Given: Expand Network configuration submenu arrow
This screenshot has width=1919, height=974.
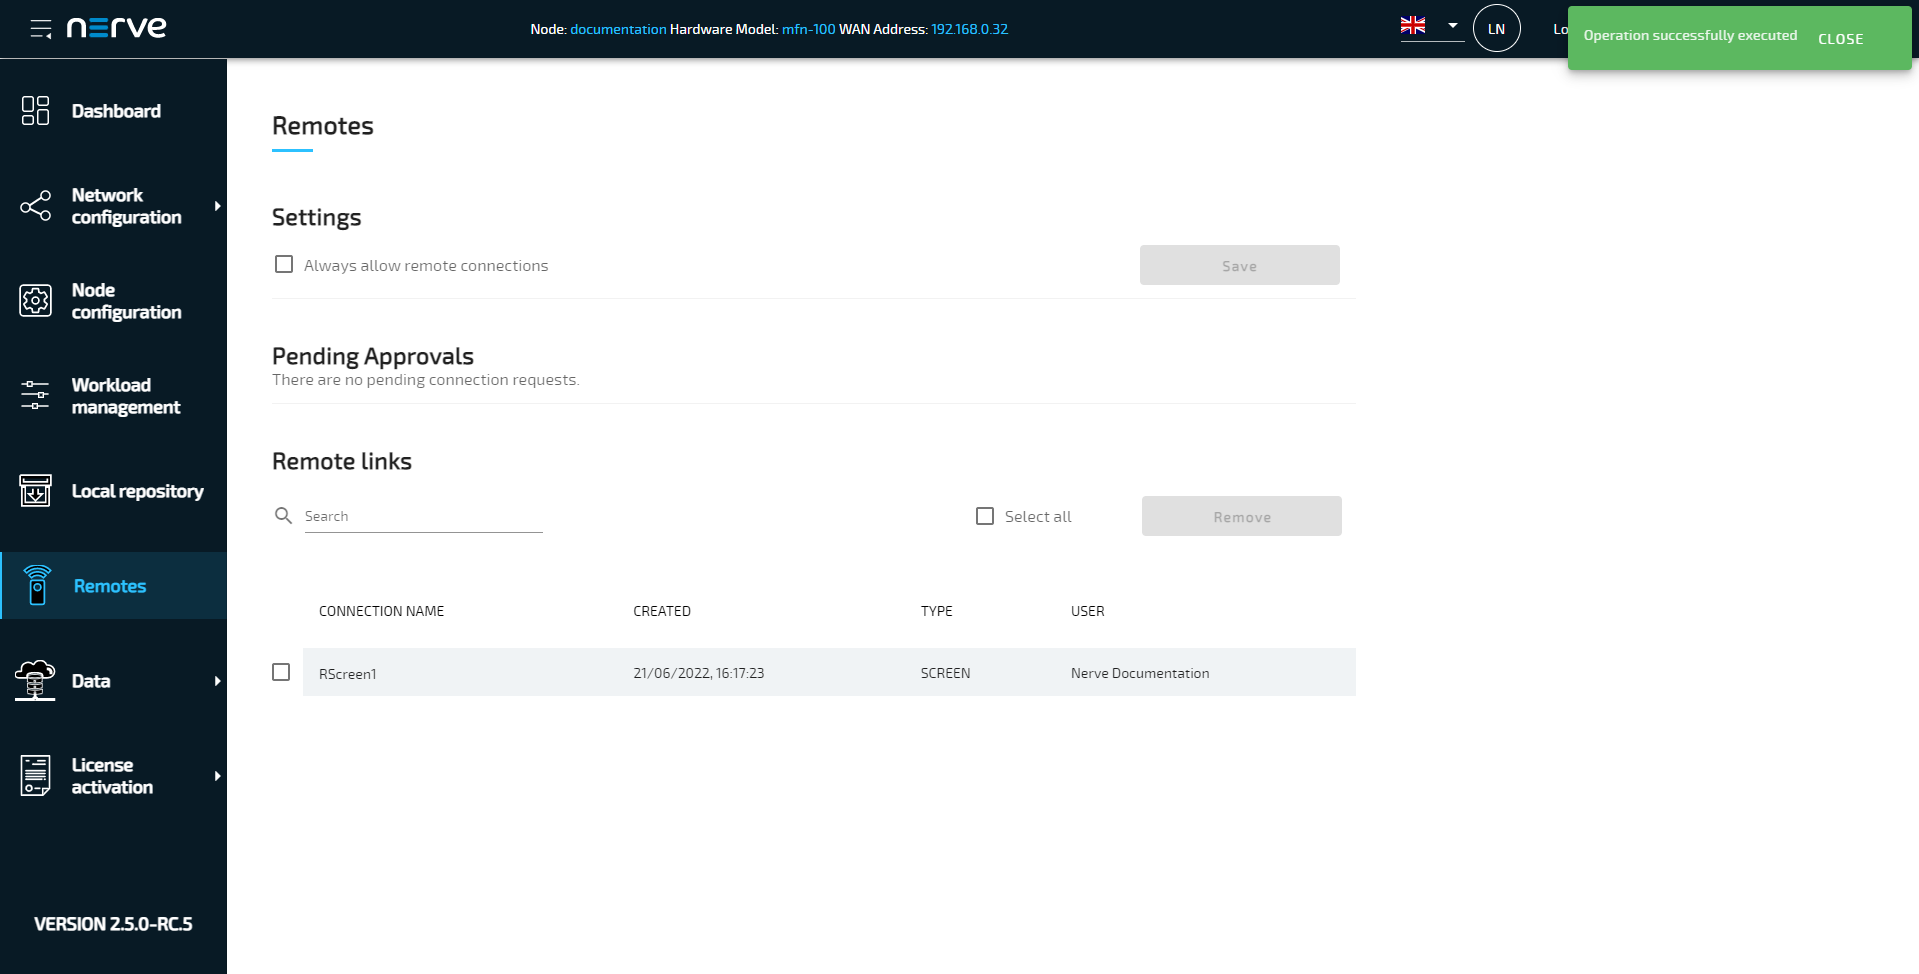Looking at the screenshot, I should coord(217,206).
